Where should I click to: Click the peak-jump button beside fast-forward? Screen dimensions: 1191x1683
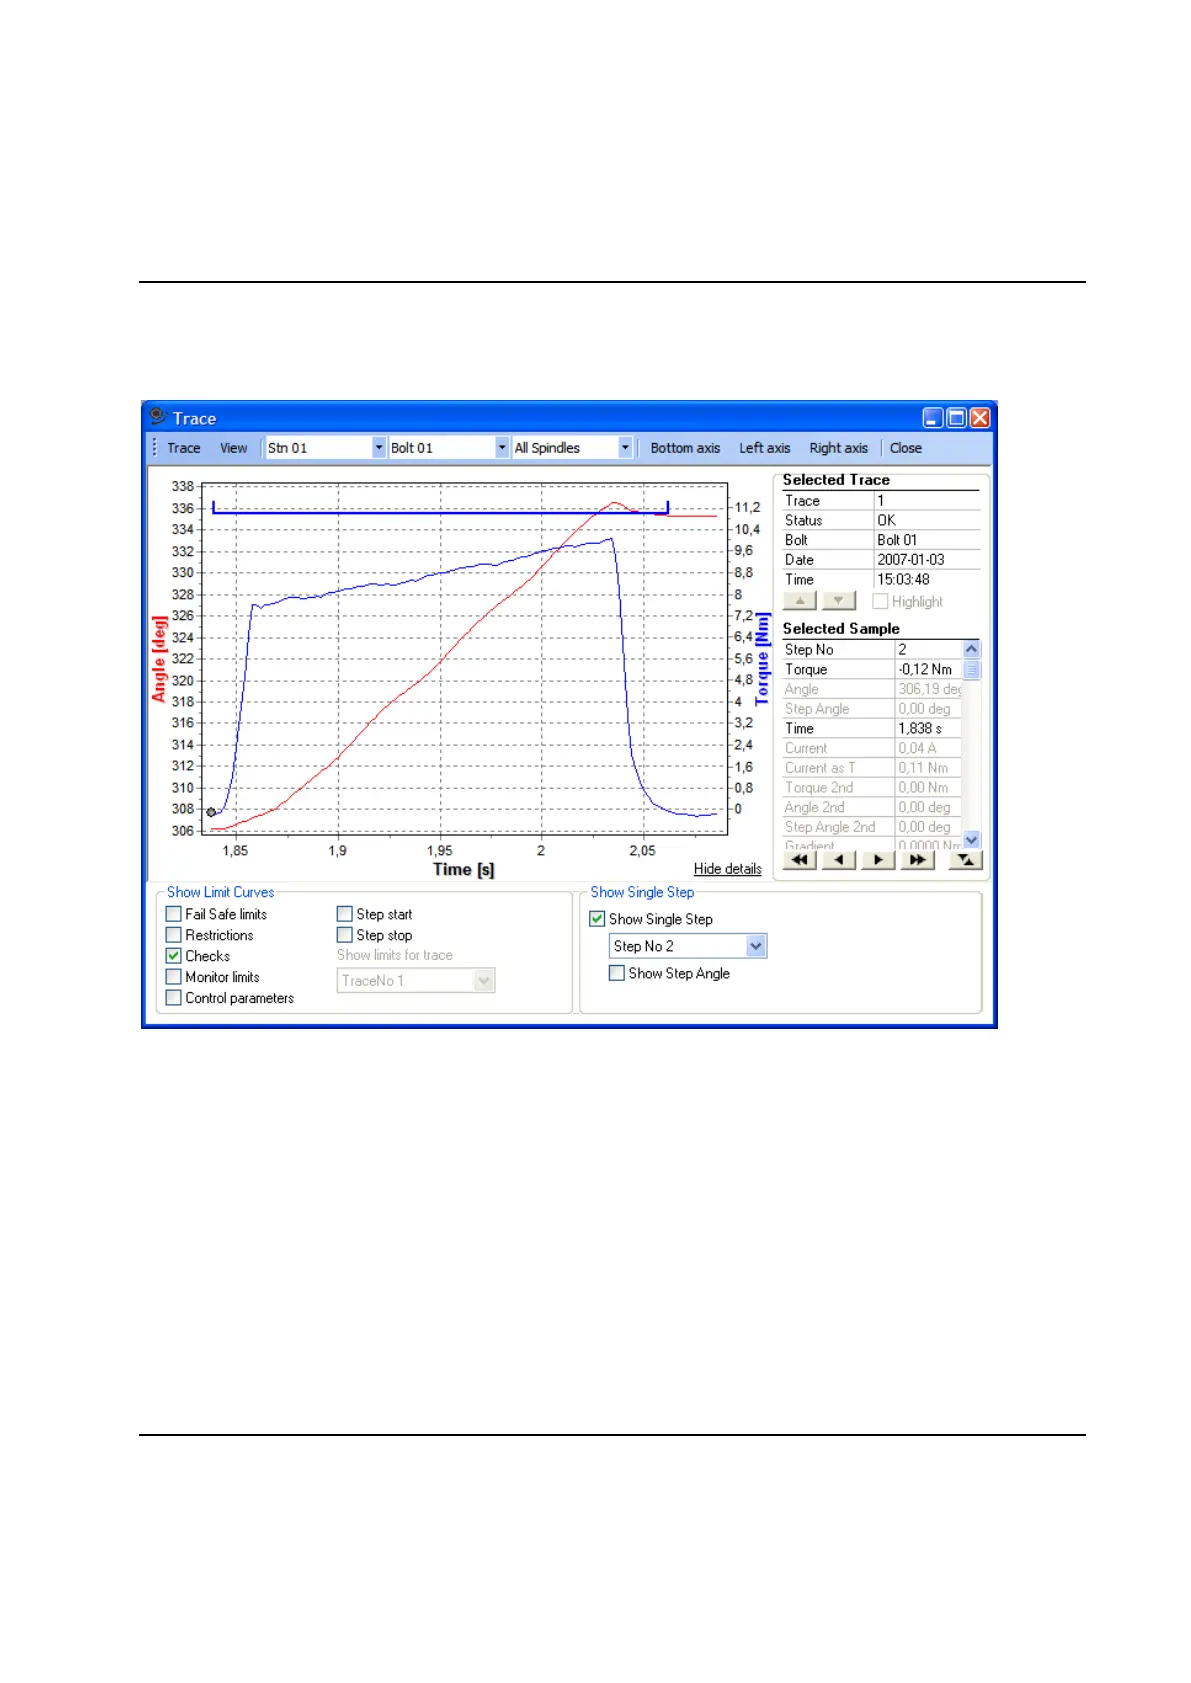coord(966,859)
